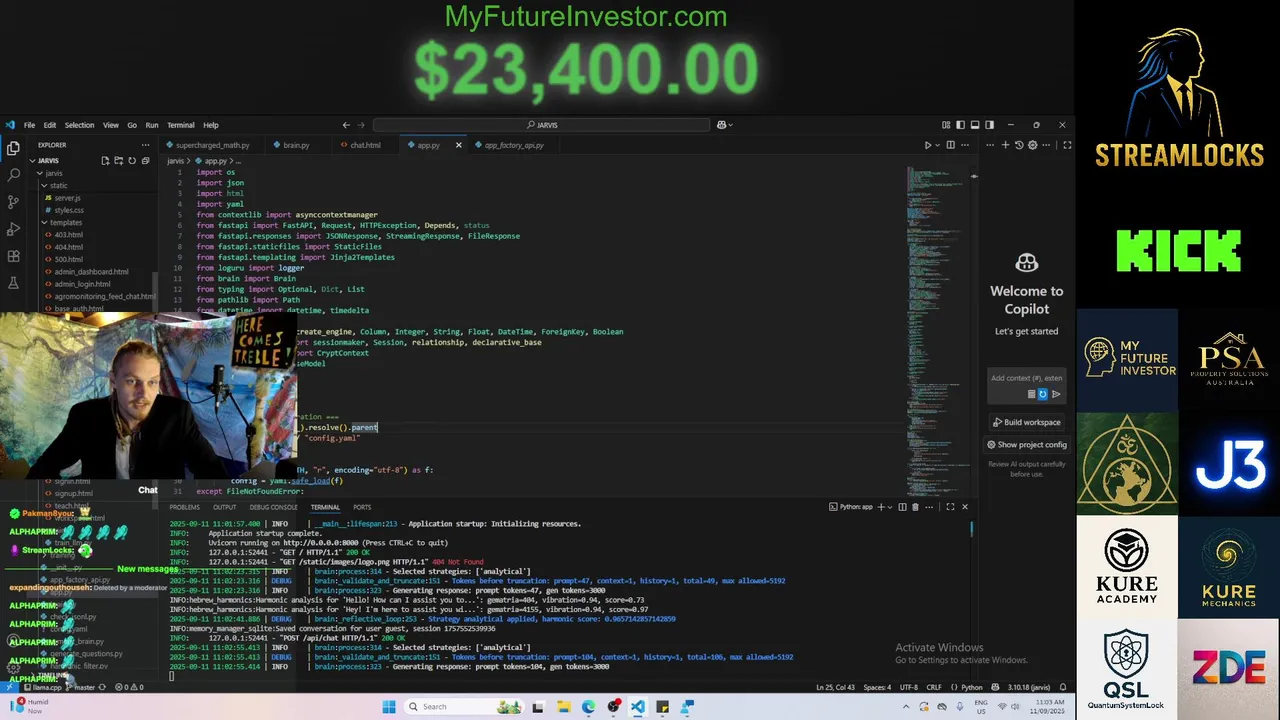
Task: Open the Terminal menu
Action: coord(180,125)
